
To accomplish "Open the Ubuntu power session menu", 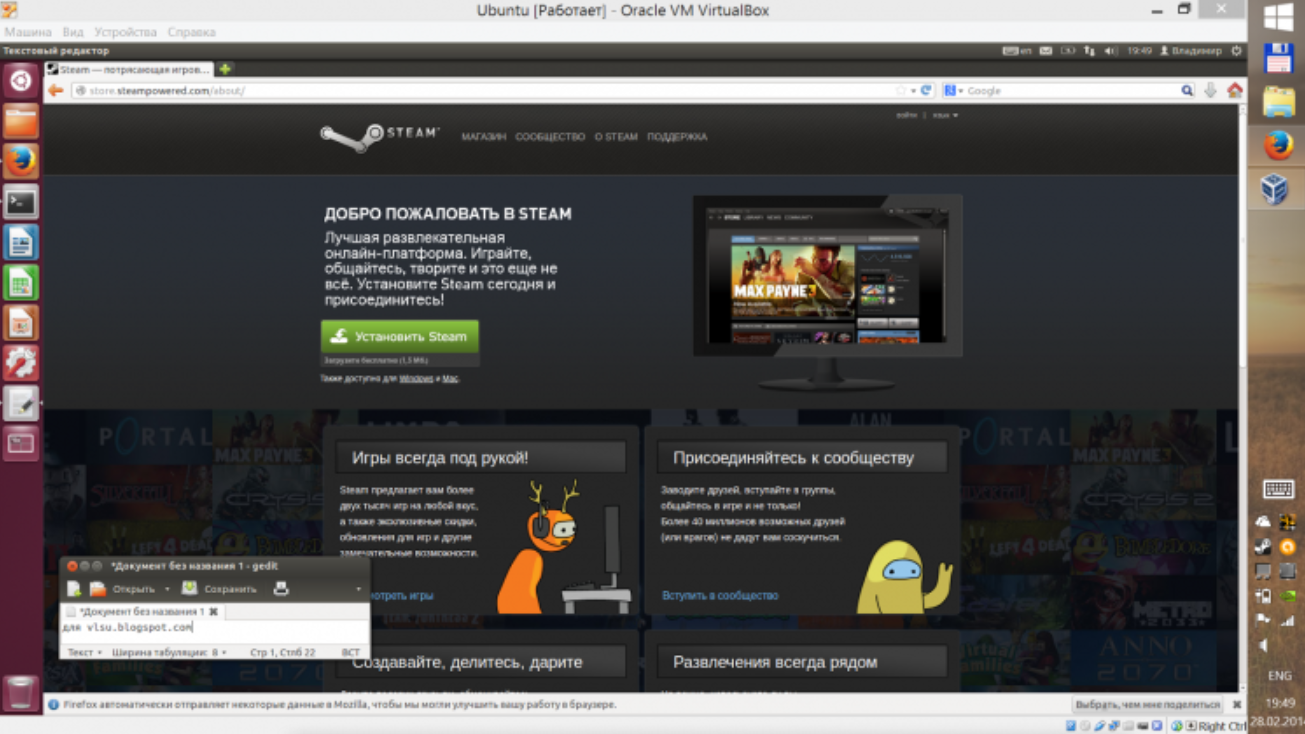I will coord(1236,51).
